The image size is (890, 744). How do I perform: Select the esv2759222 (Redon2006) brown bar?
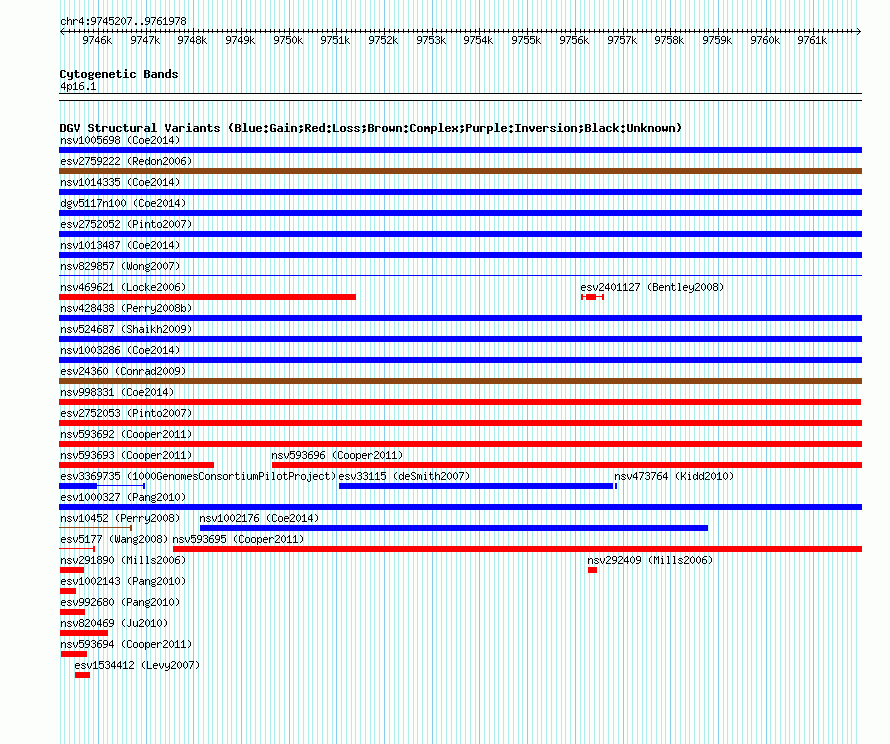[x=460, y=171]
